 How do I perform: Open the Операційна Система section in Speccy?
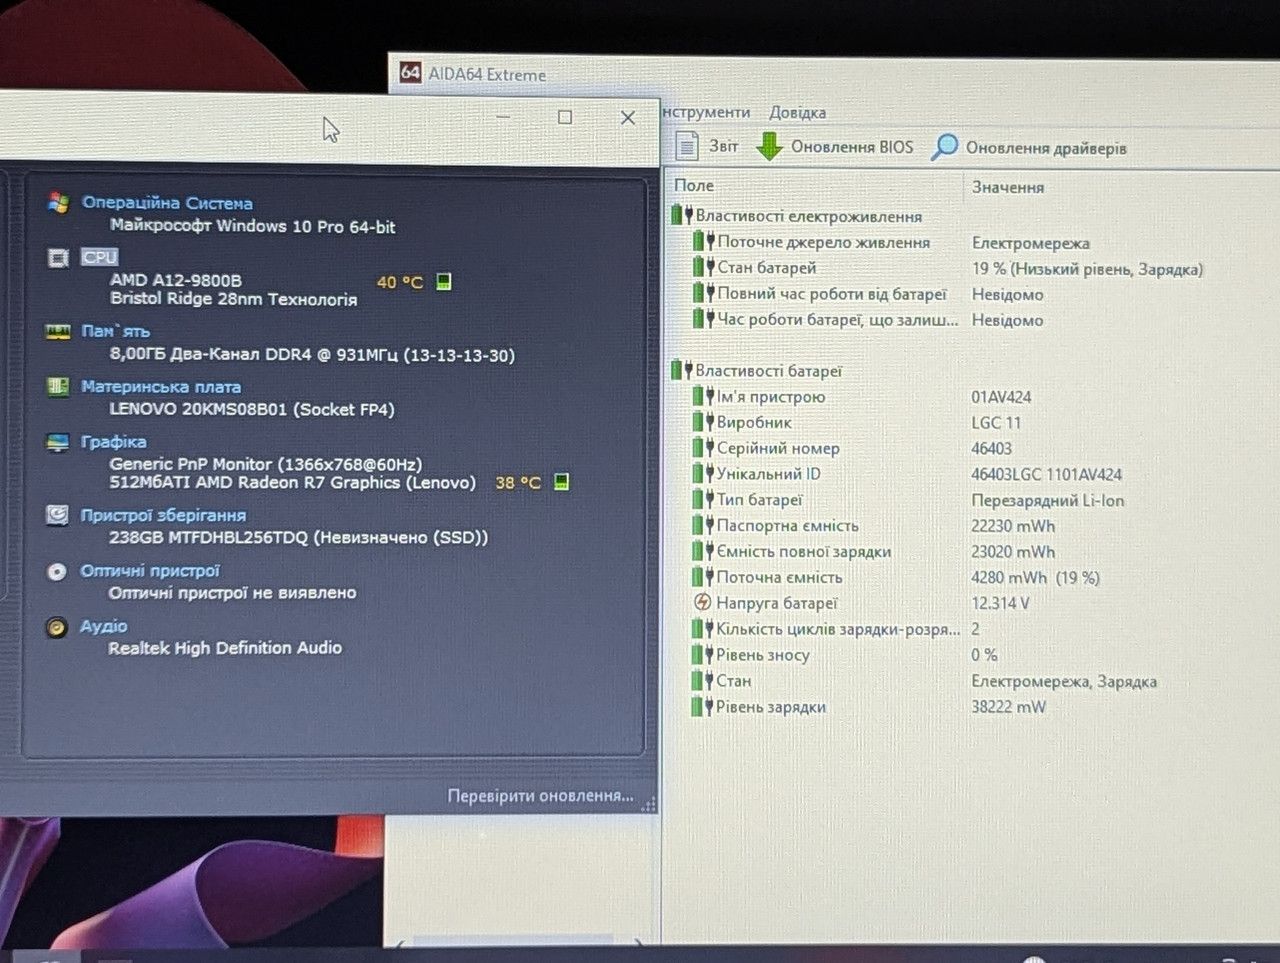[167, 203]
